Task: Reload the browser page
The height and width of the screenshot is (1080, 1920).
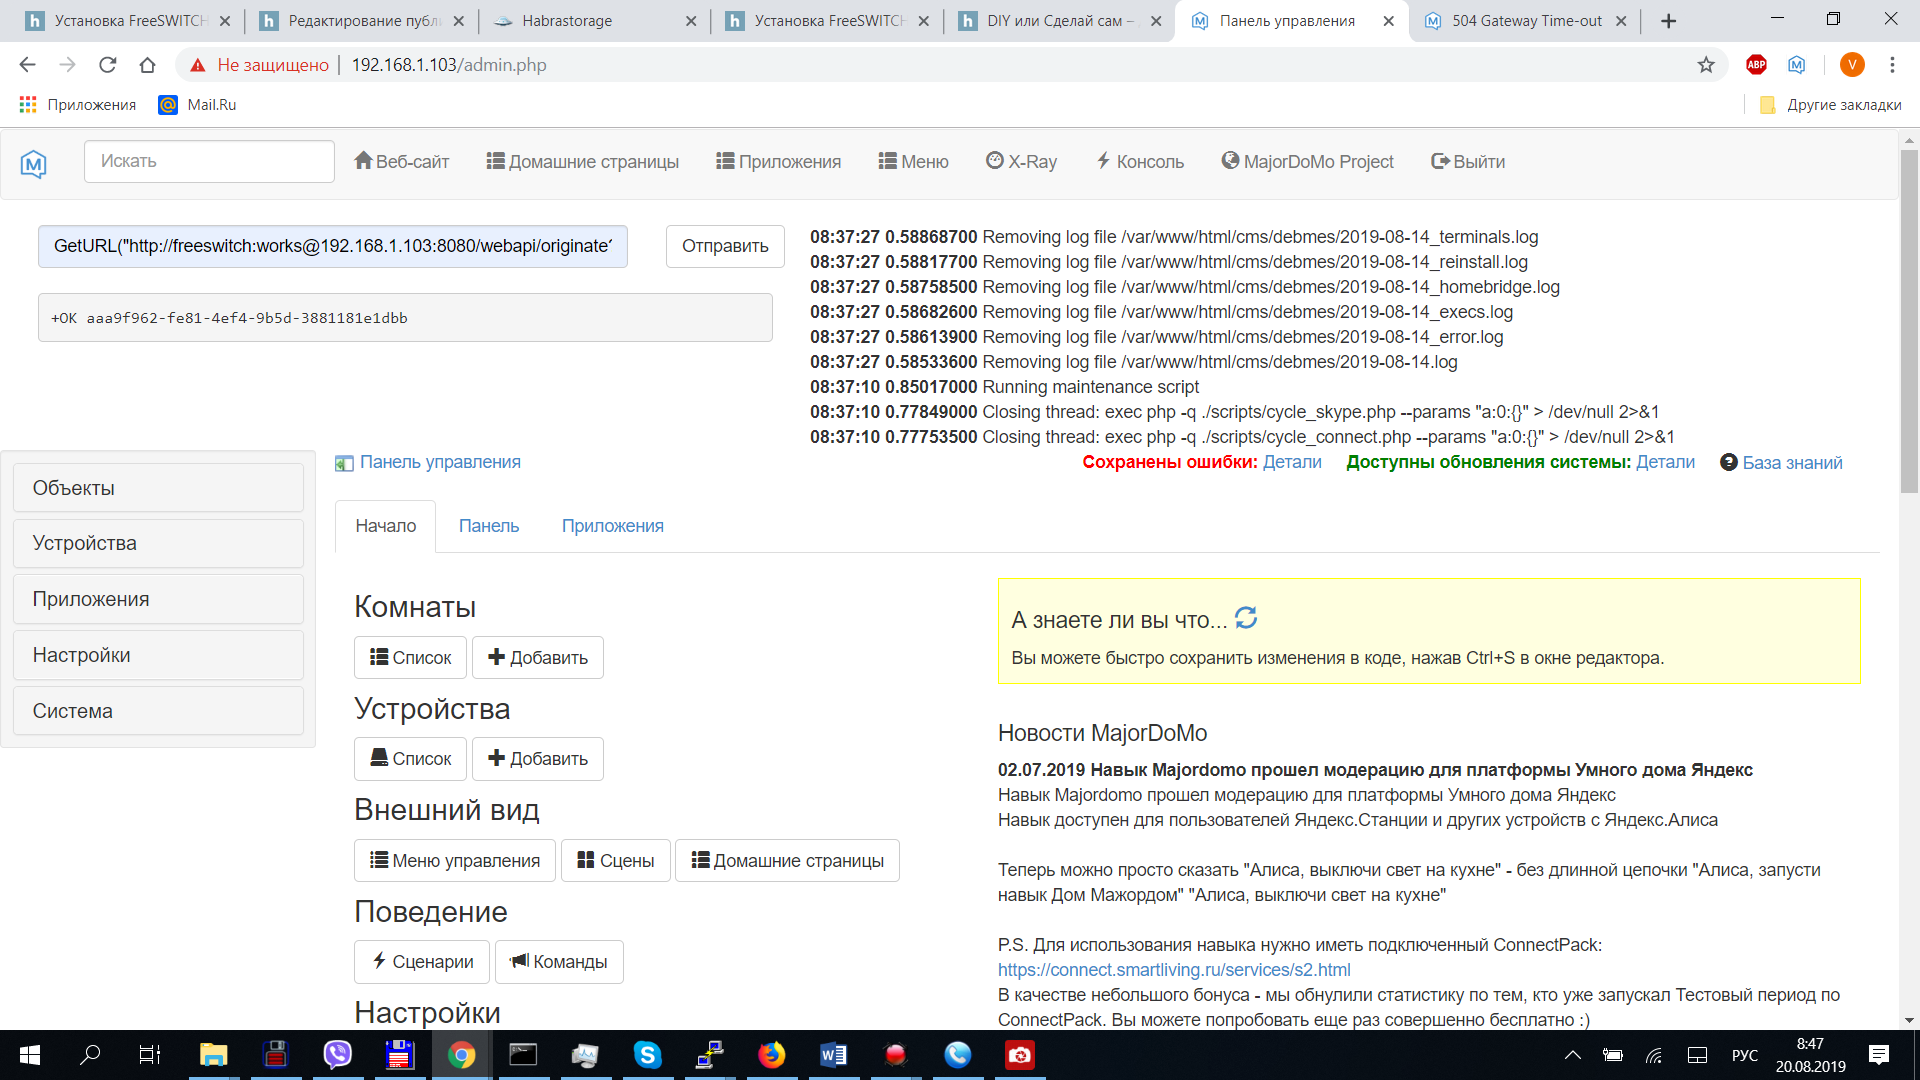Action: pos(108,65)
